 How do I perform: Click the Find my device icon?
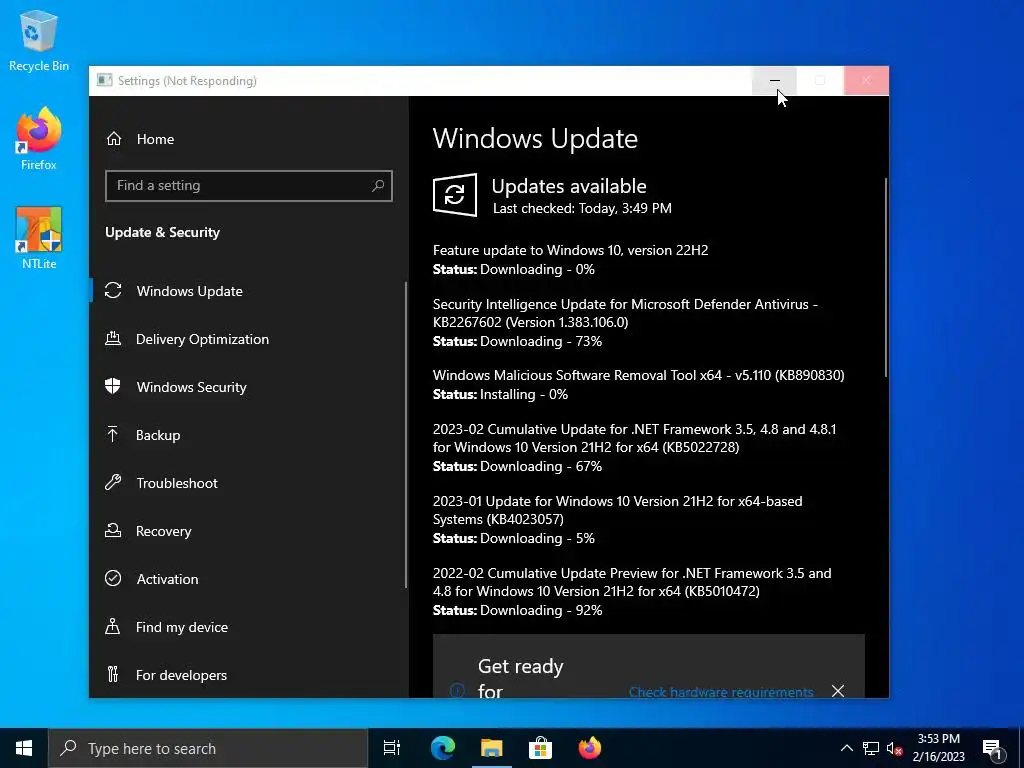[113, 626]
